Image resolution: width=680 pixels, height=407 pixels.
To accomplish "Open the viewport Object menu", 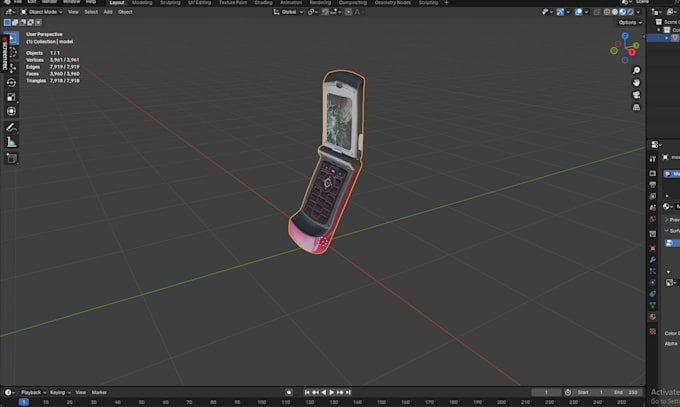I will coord(125,12).
